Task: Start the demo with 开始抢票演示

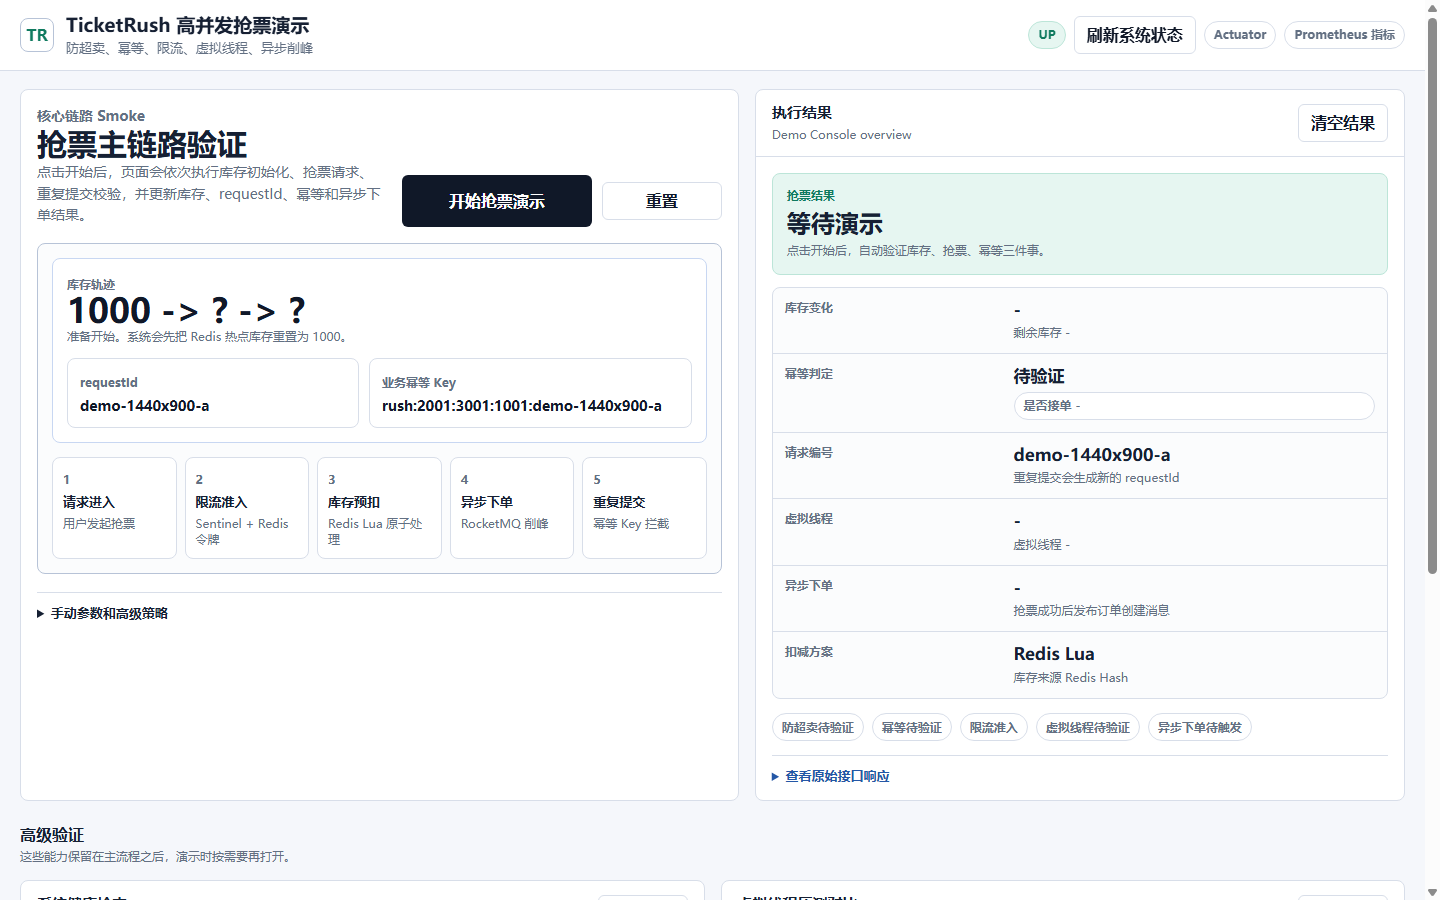Action: [x=497, y=201]
